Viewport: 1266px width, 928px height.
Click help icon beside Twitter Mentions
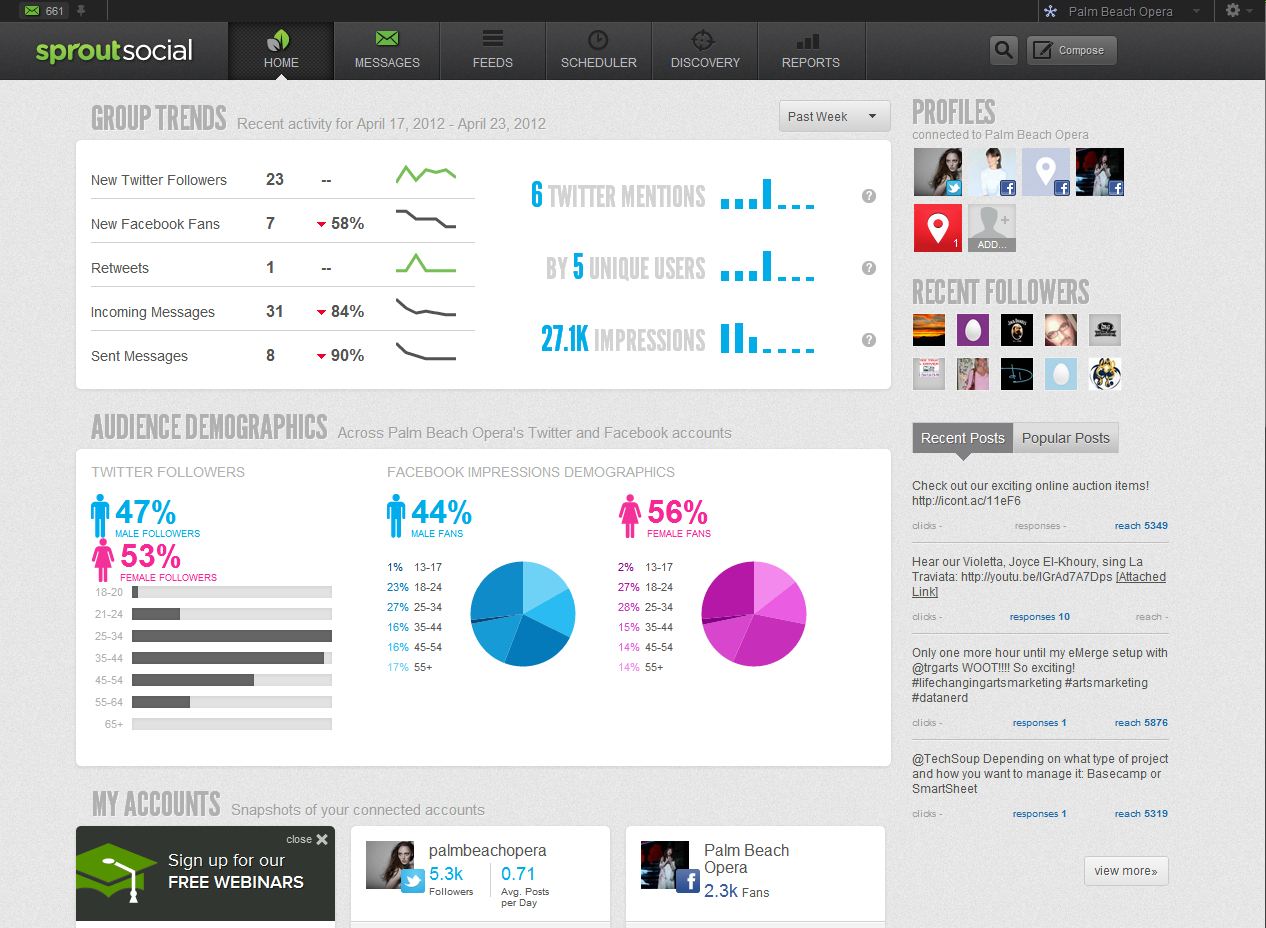coord(869,196)
